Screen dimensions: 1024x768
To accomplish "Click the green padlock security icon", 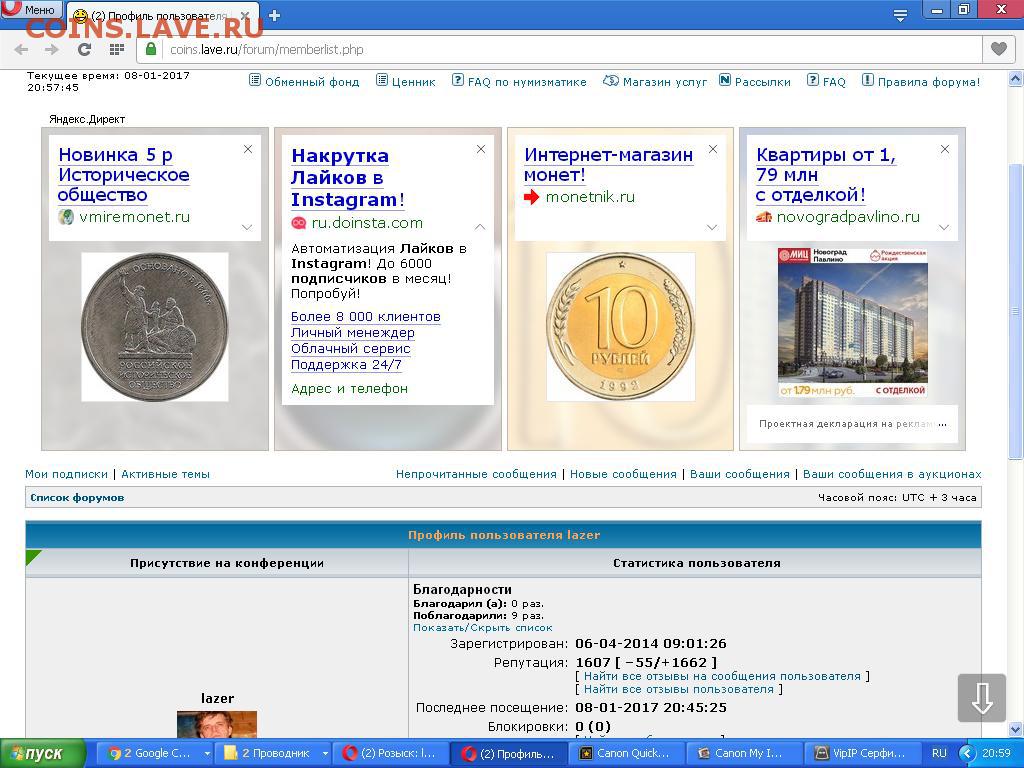I will [x=151, y=49].
